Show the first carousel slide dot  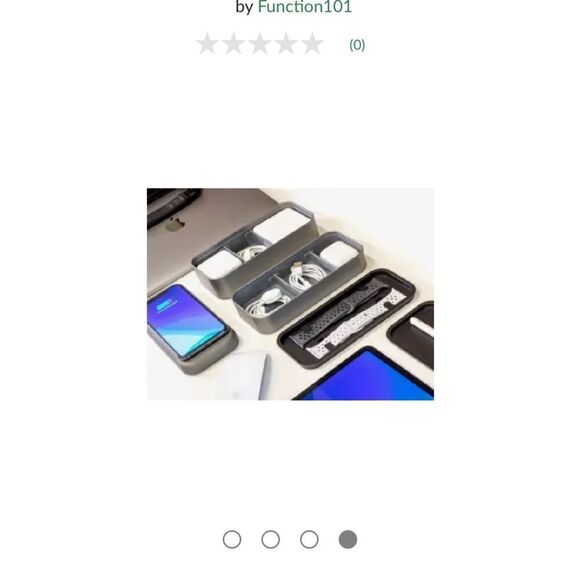[x=232, y=539]
